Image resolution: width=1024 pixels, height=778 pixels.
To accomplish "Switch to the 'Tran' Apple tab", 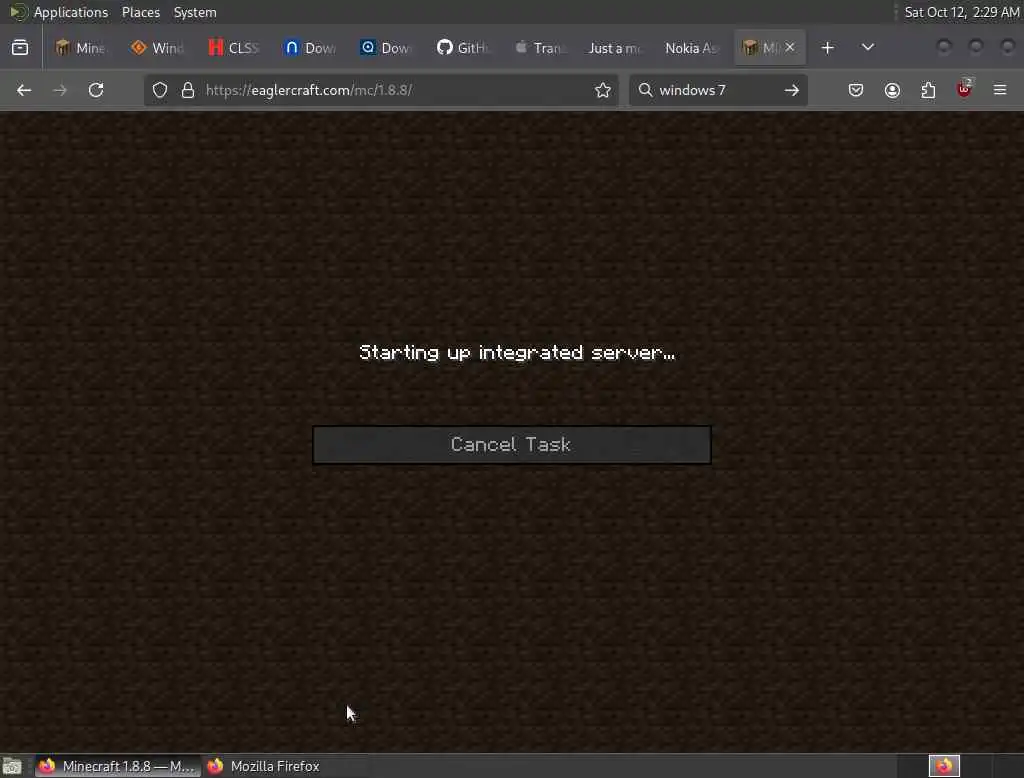I will click(539, 48).
